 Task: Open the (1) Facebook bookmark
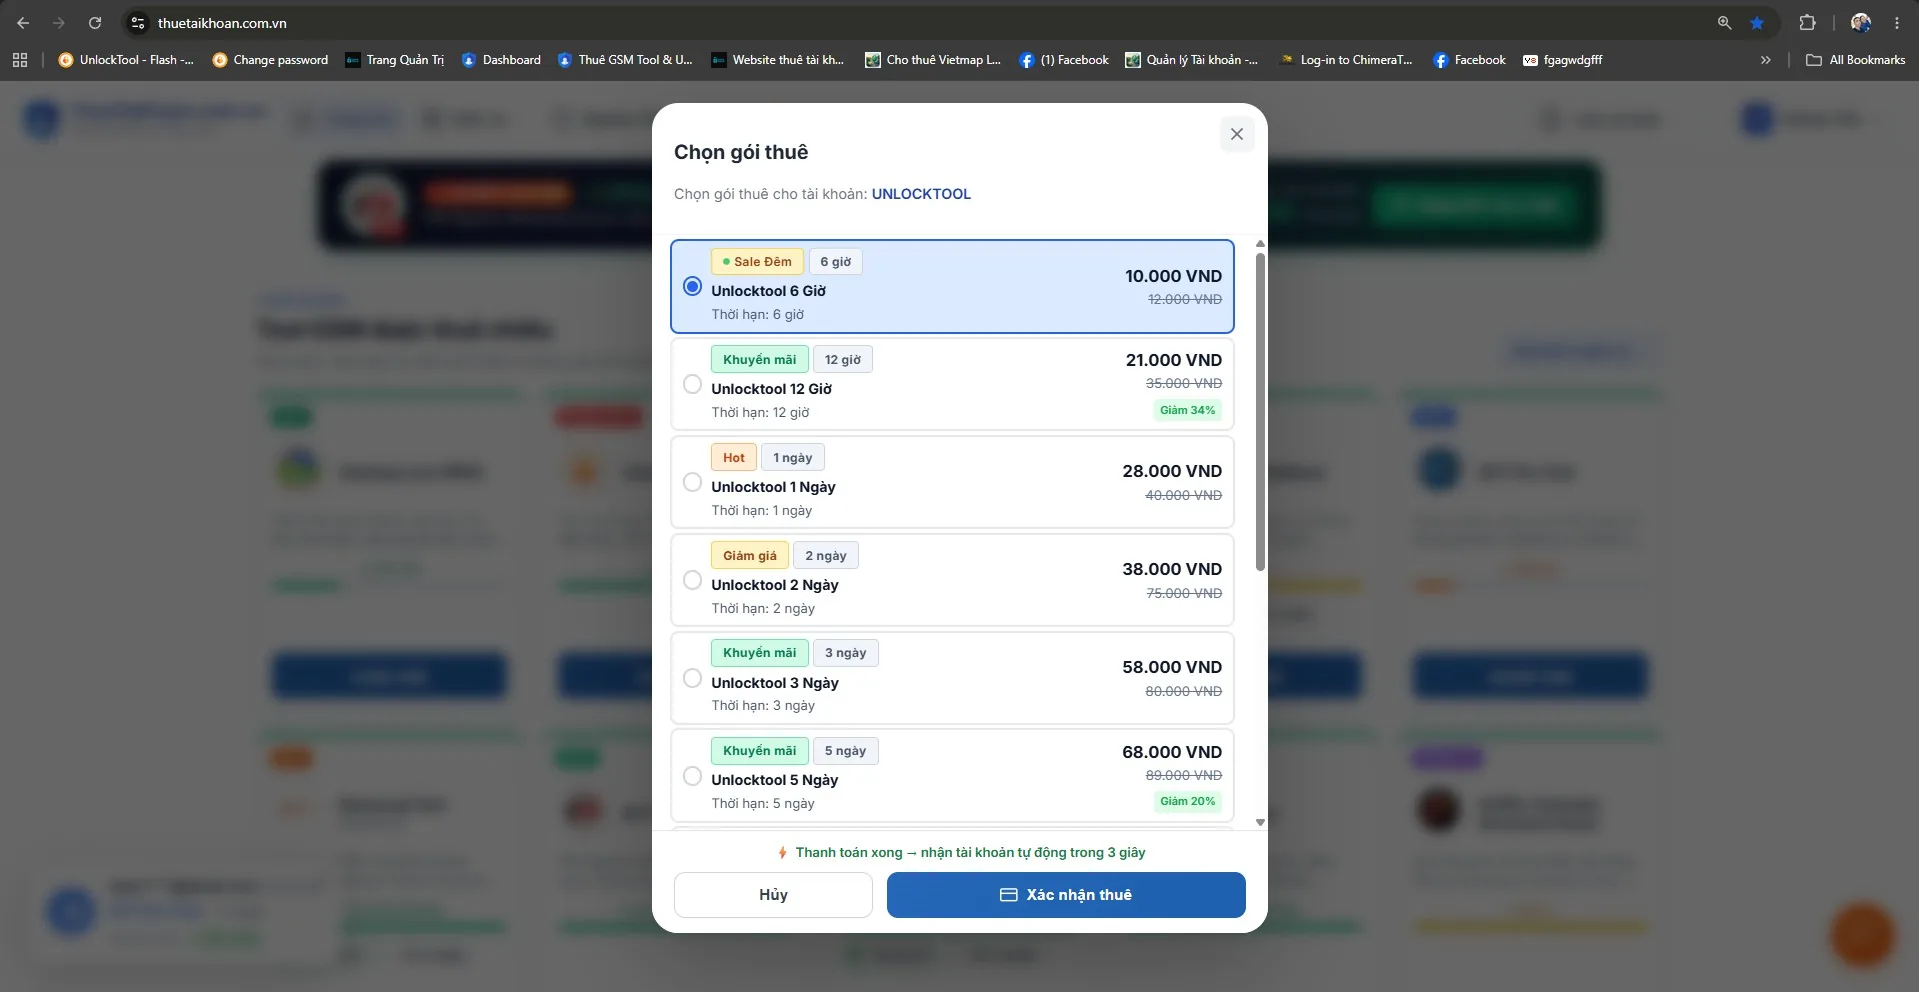(x=1064, y=60)
